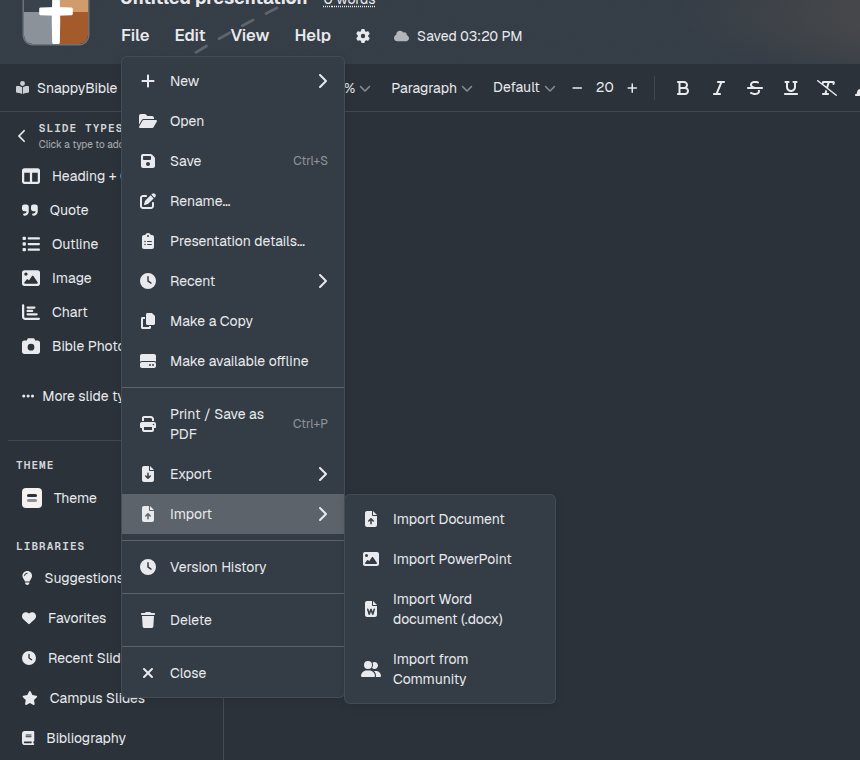Add a Quote slide
860x760 pixels.
tap(55, 210)
